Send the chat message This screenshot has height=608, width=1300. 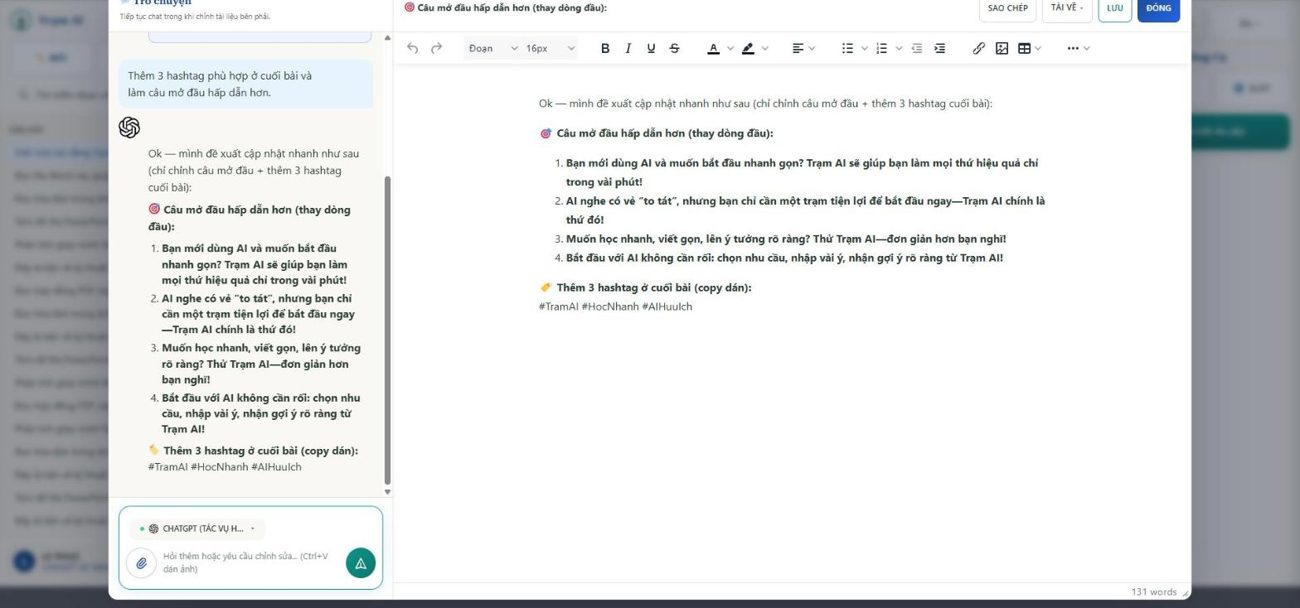(x=361, y=563)
